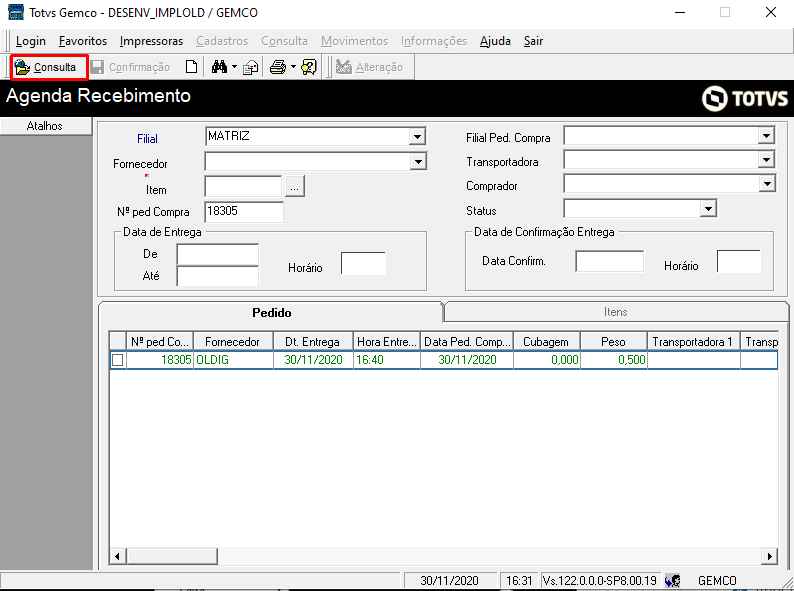This screenshot has width=794, height=591.
Task: Click the Dt. Entrega column header
Action: coord(312,342)
